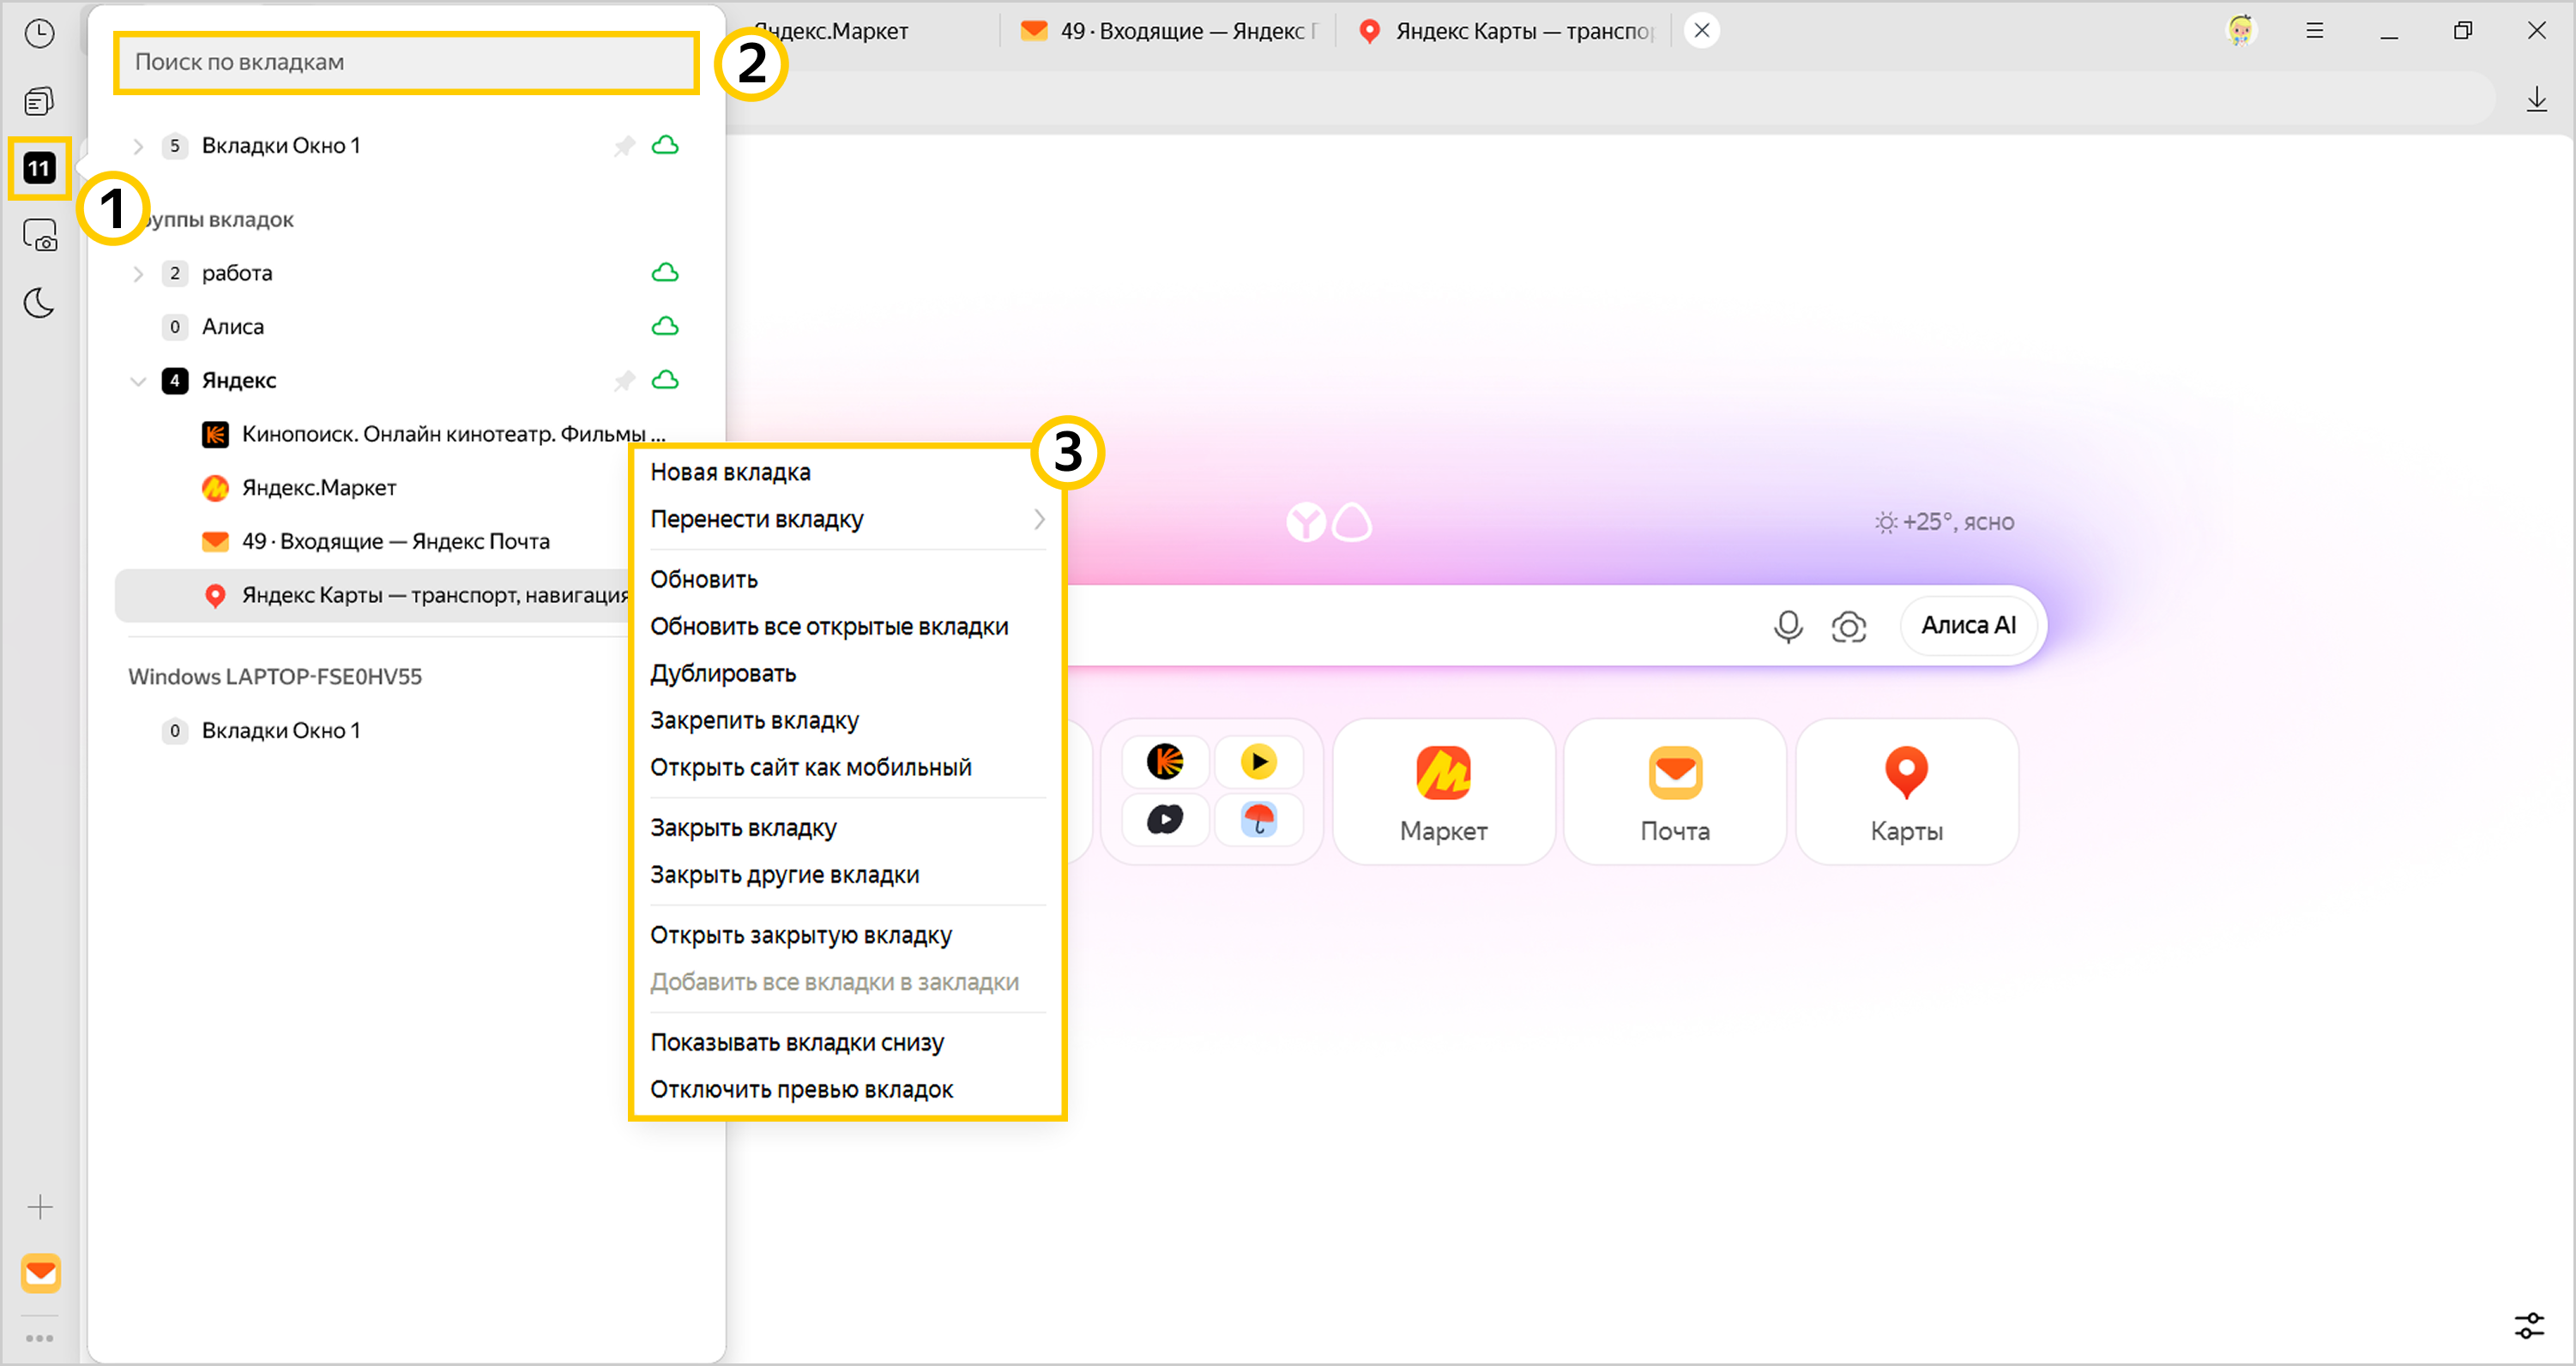Open the Карты tile
Screen dimensions: 2576x1366
1907,791
